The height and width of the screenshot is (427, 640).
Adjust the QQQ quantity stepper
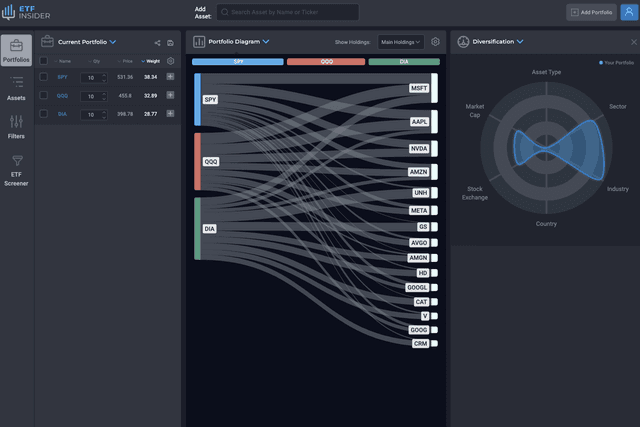(104, 96)
